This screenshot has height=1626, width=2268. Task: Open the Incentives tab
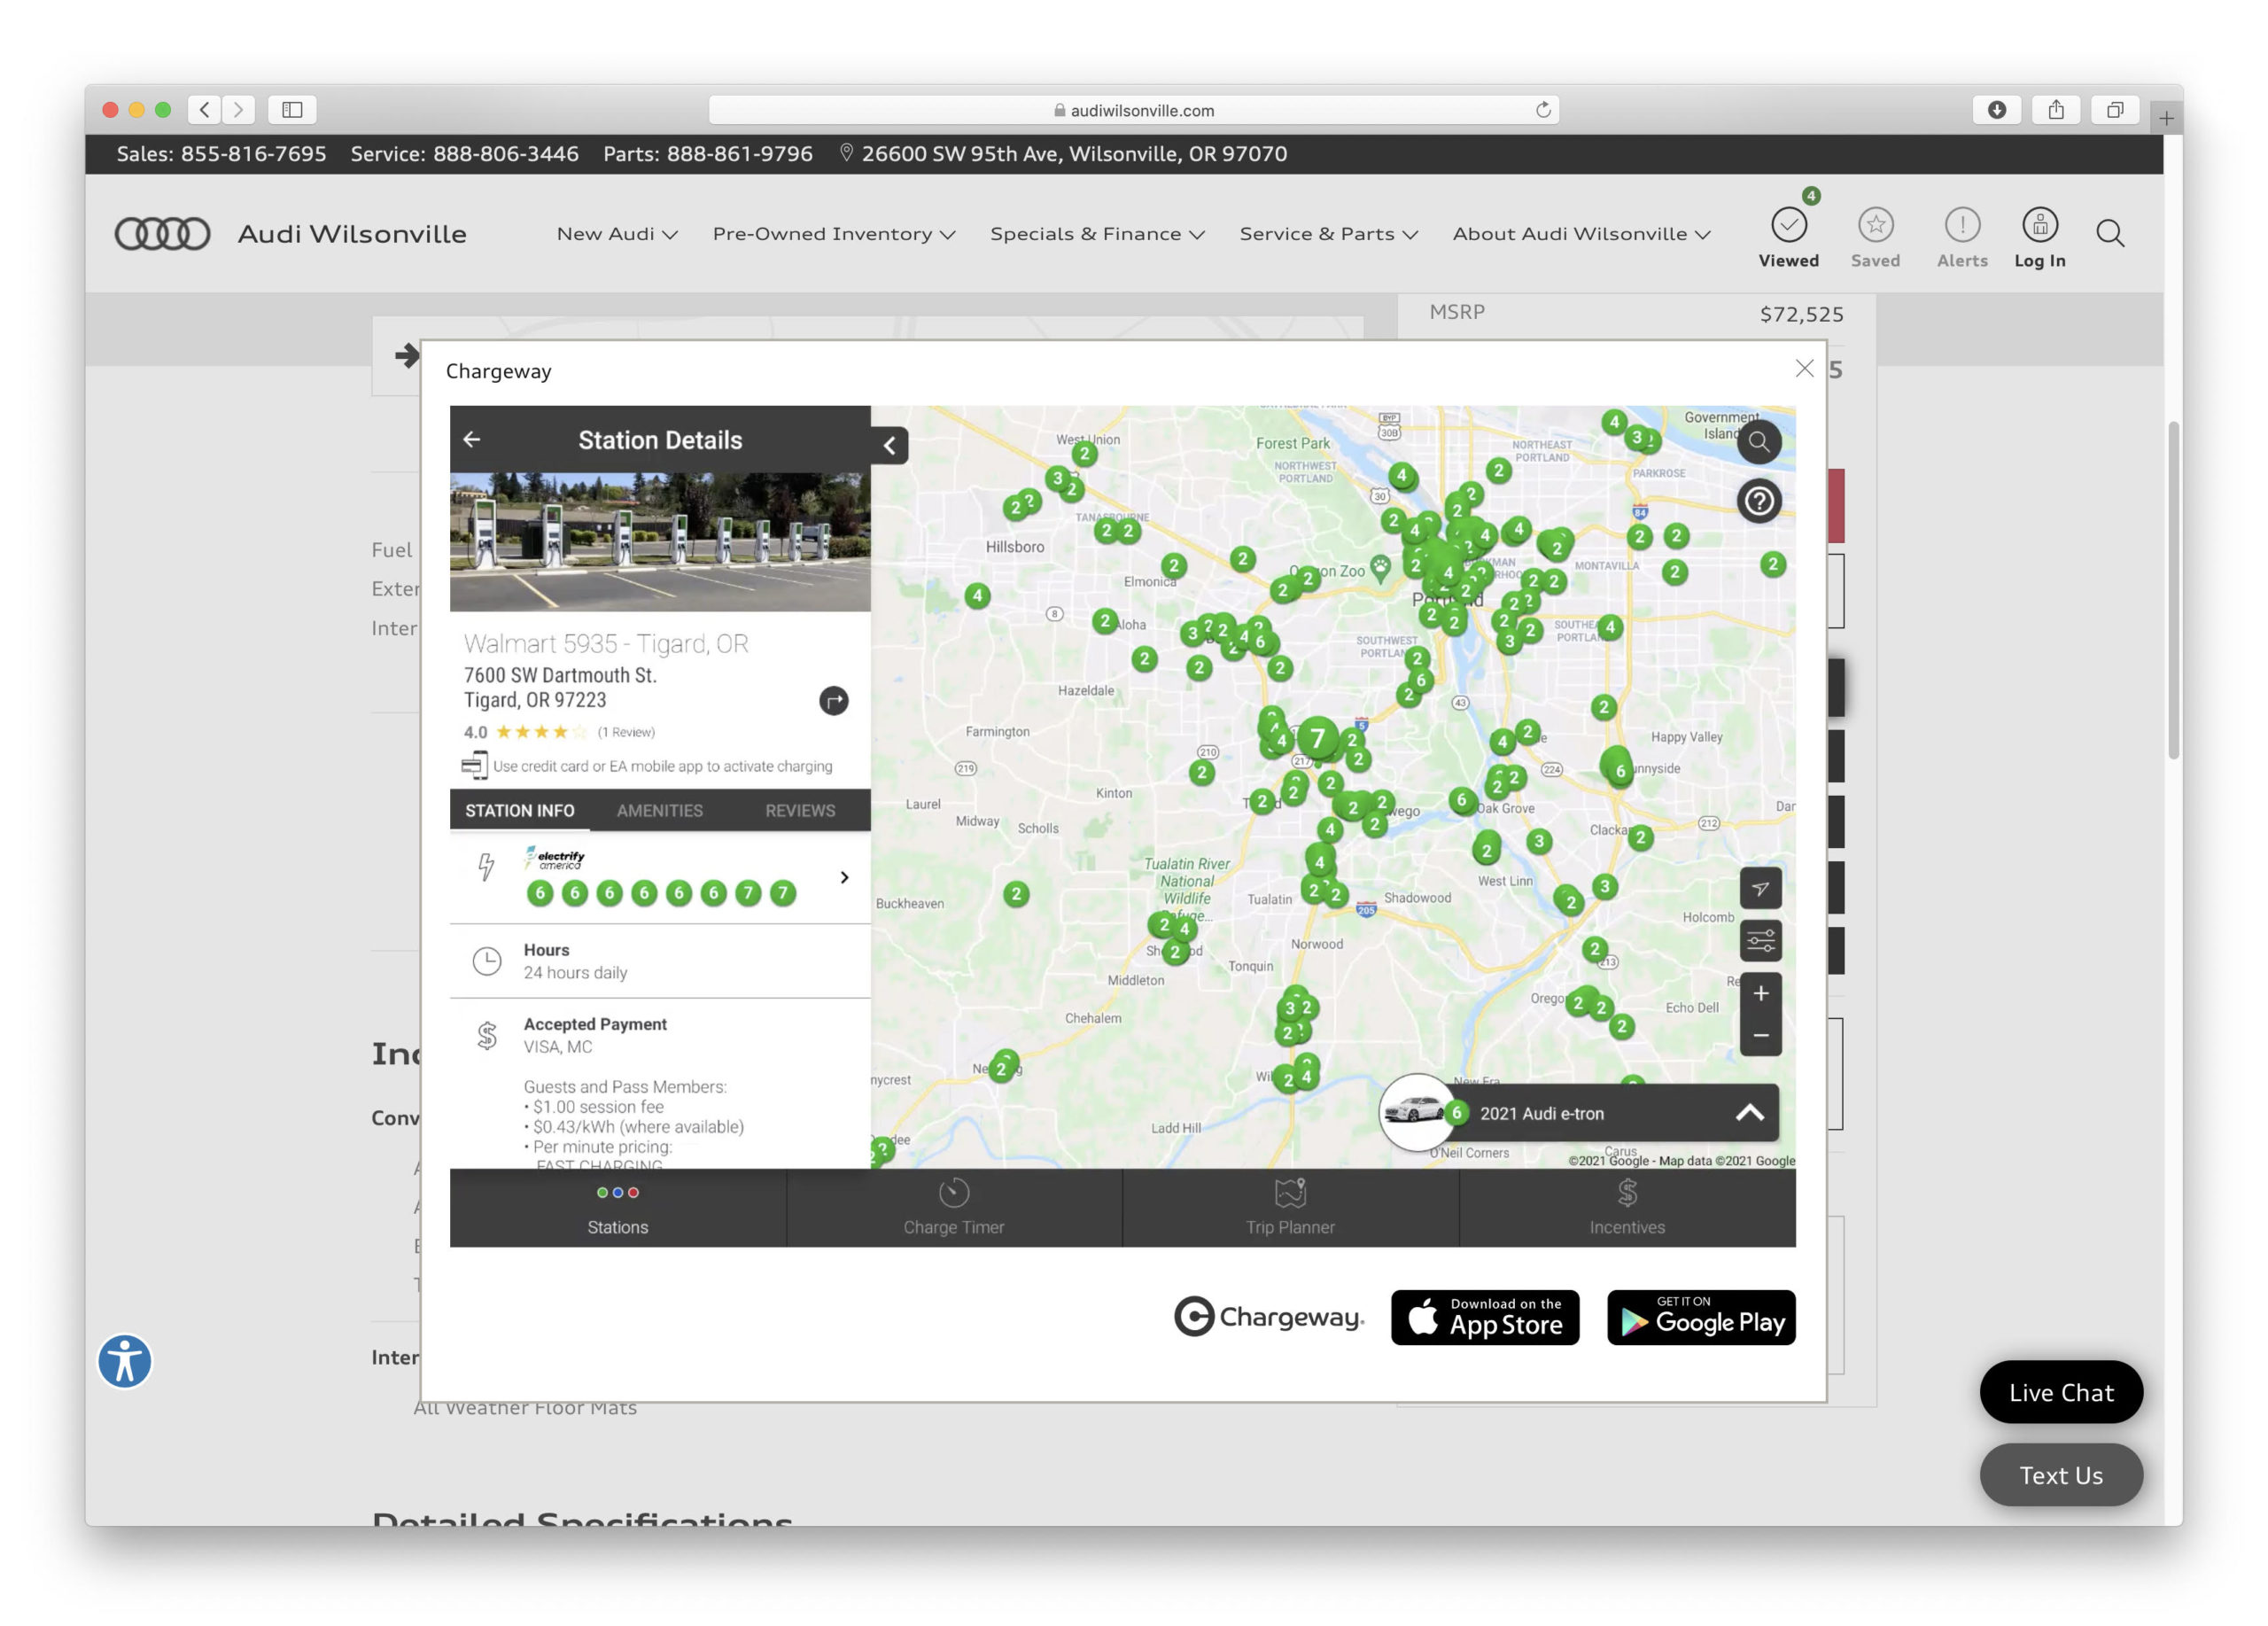click(x=1627, y=1207)
